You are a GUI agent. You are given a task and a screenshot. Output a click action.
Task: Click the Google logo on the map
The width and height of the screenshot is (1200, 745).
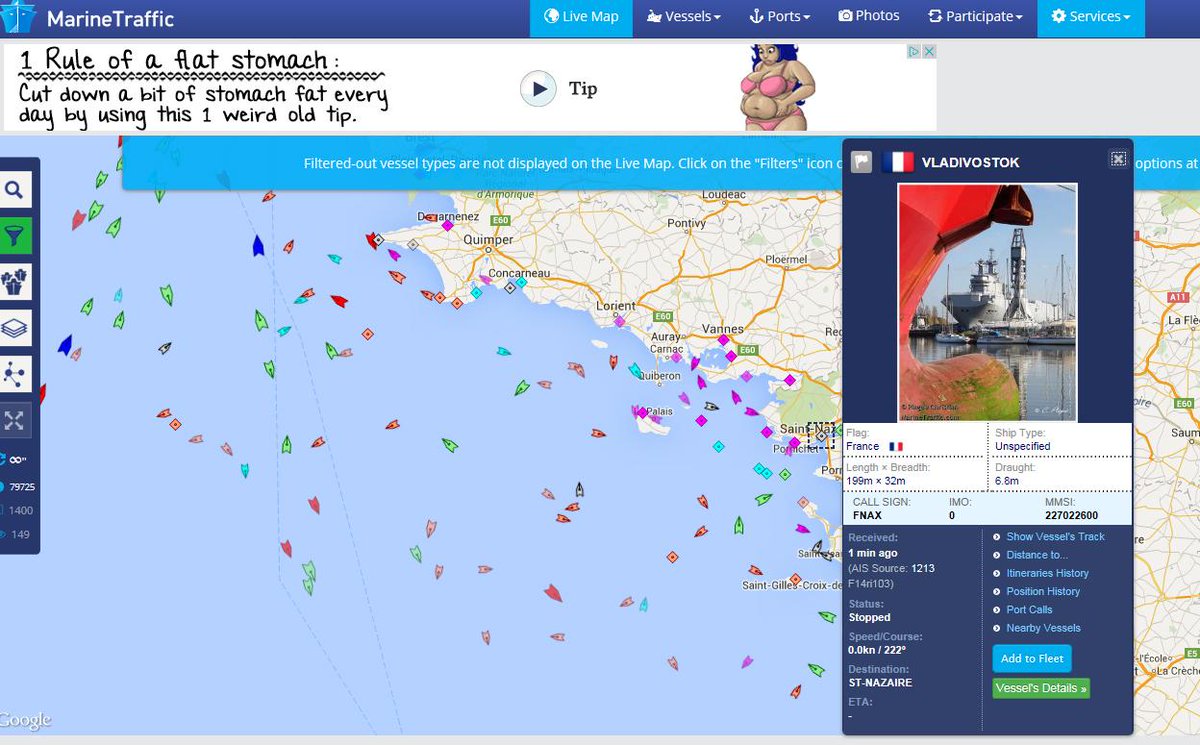point(26,720)
